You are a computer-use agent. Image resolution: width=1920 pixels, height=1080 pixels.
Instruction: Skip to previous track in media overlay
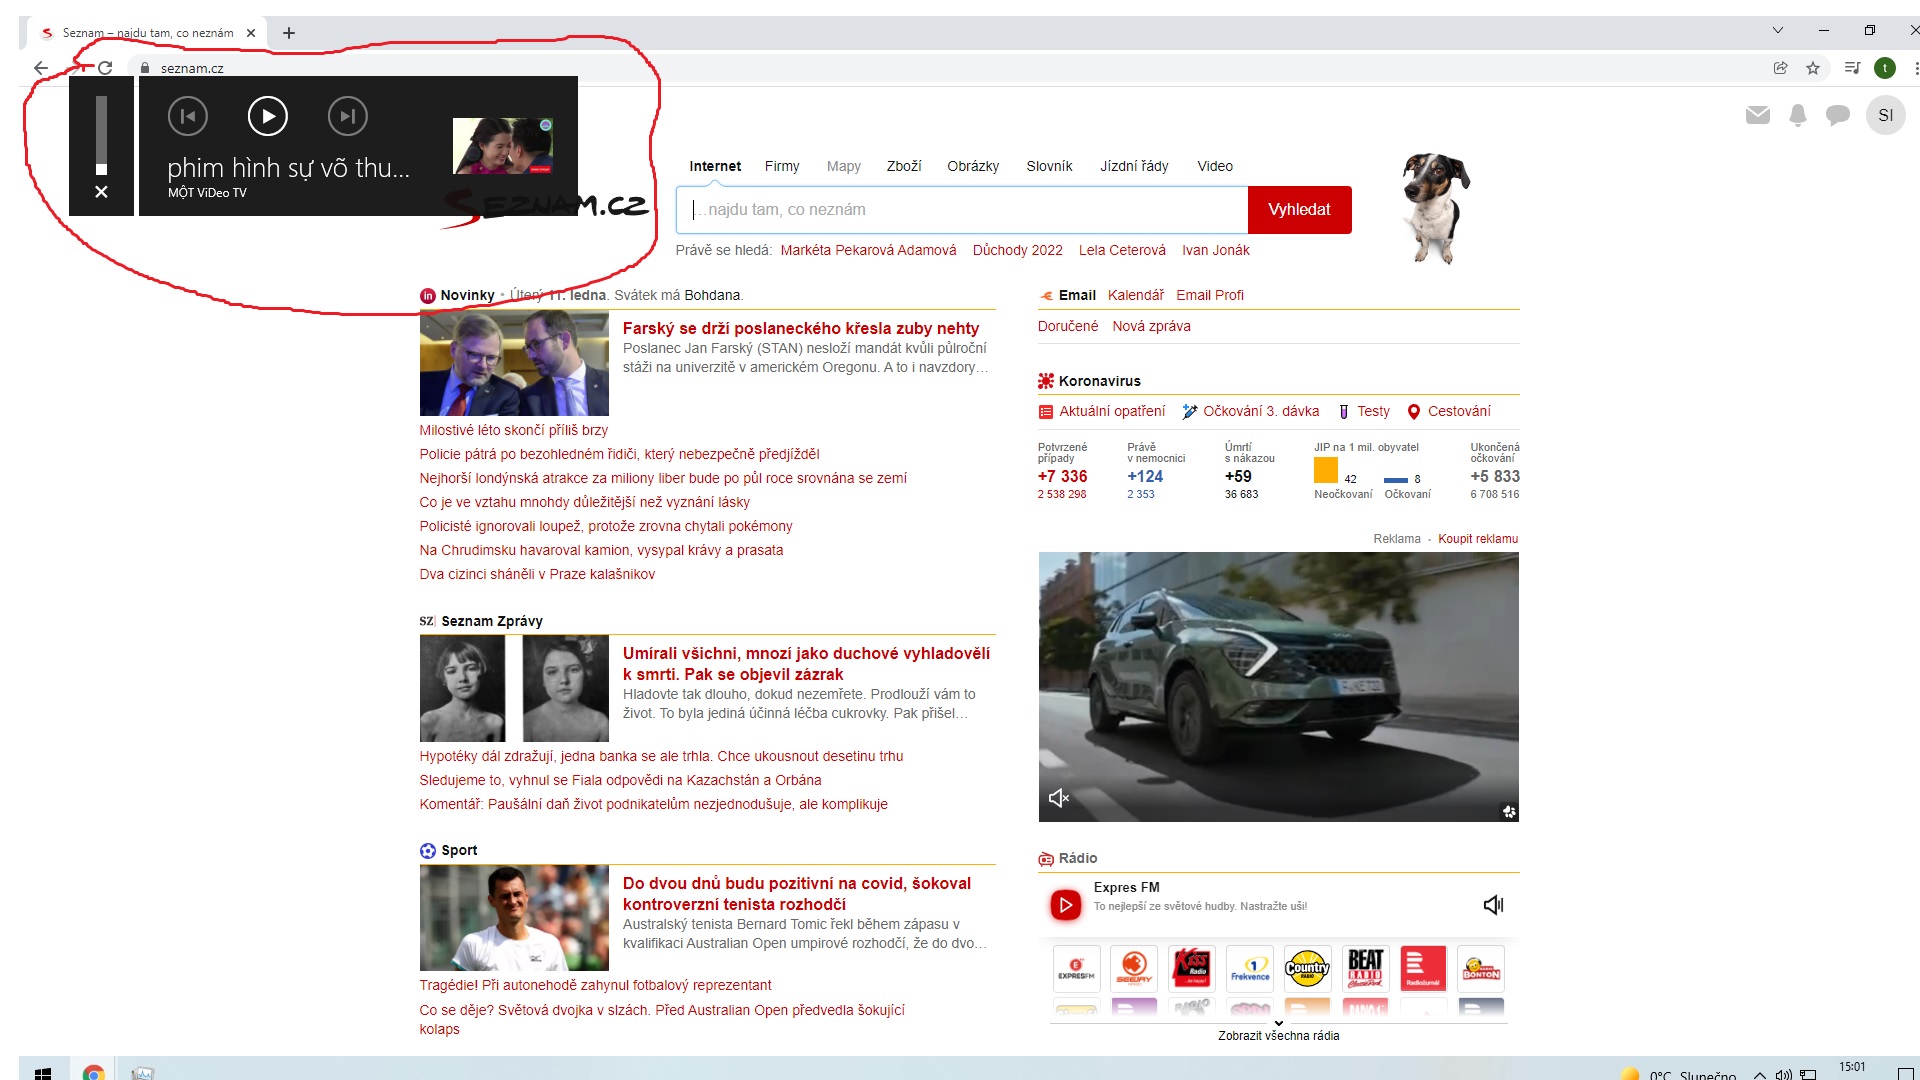[x=187, y=117]
